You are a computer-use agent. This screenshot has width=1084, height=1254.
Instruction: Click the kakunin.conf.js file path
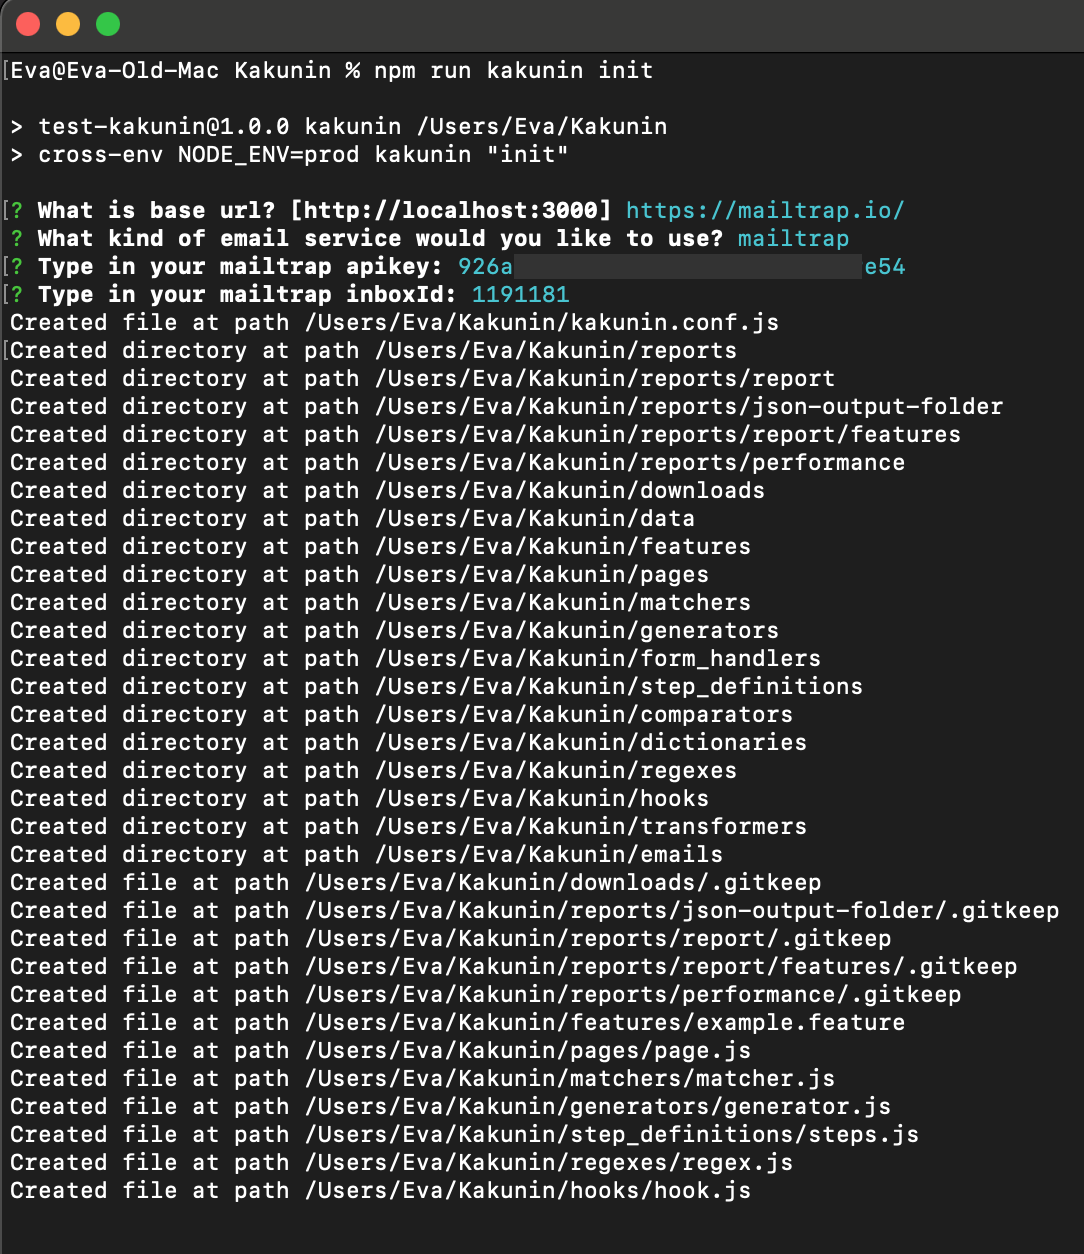[541, 323]
